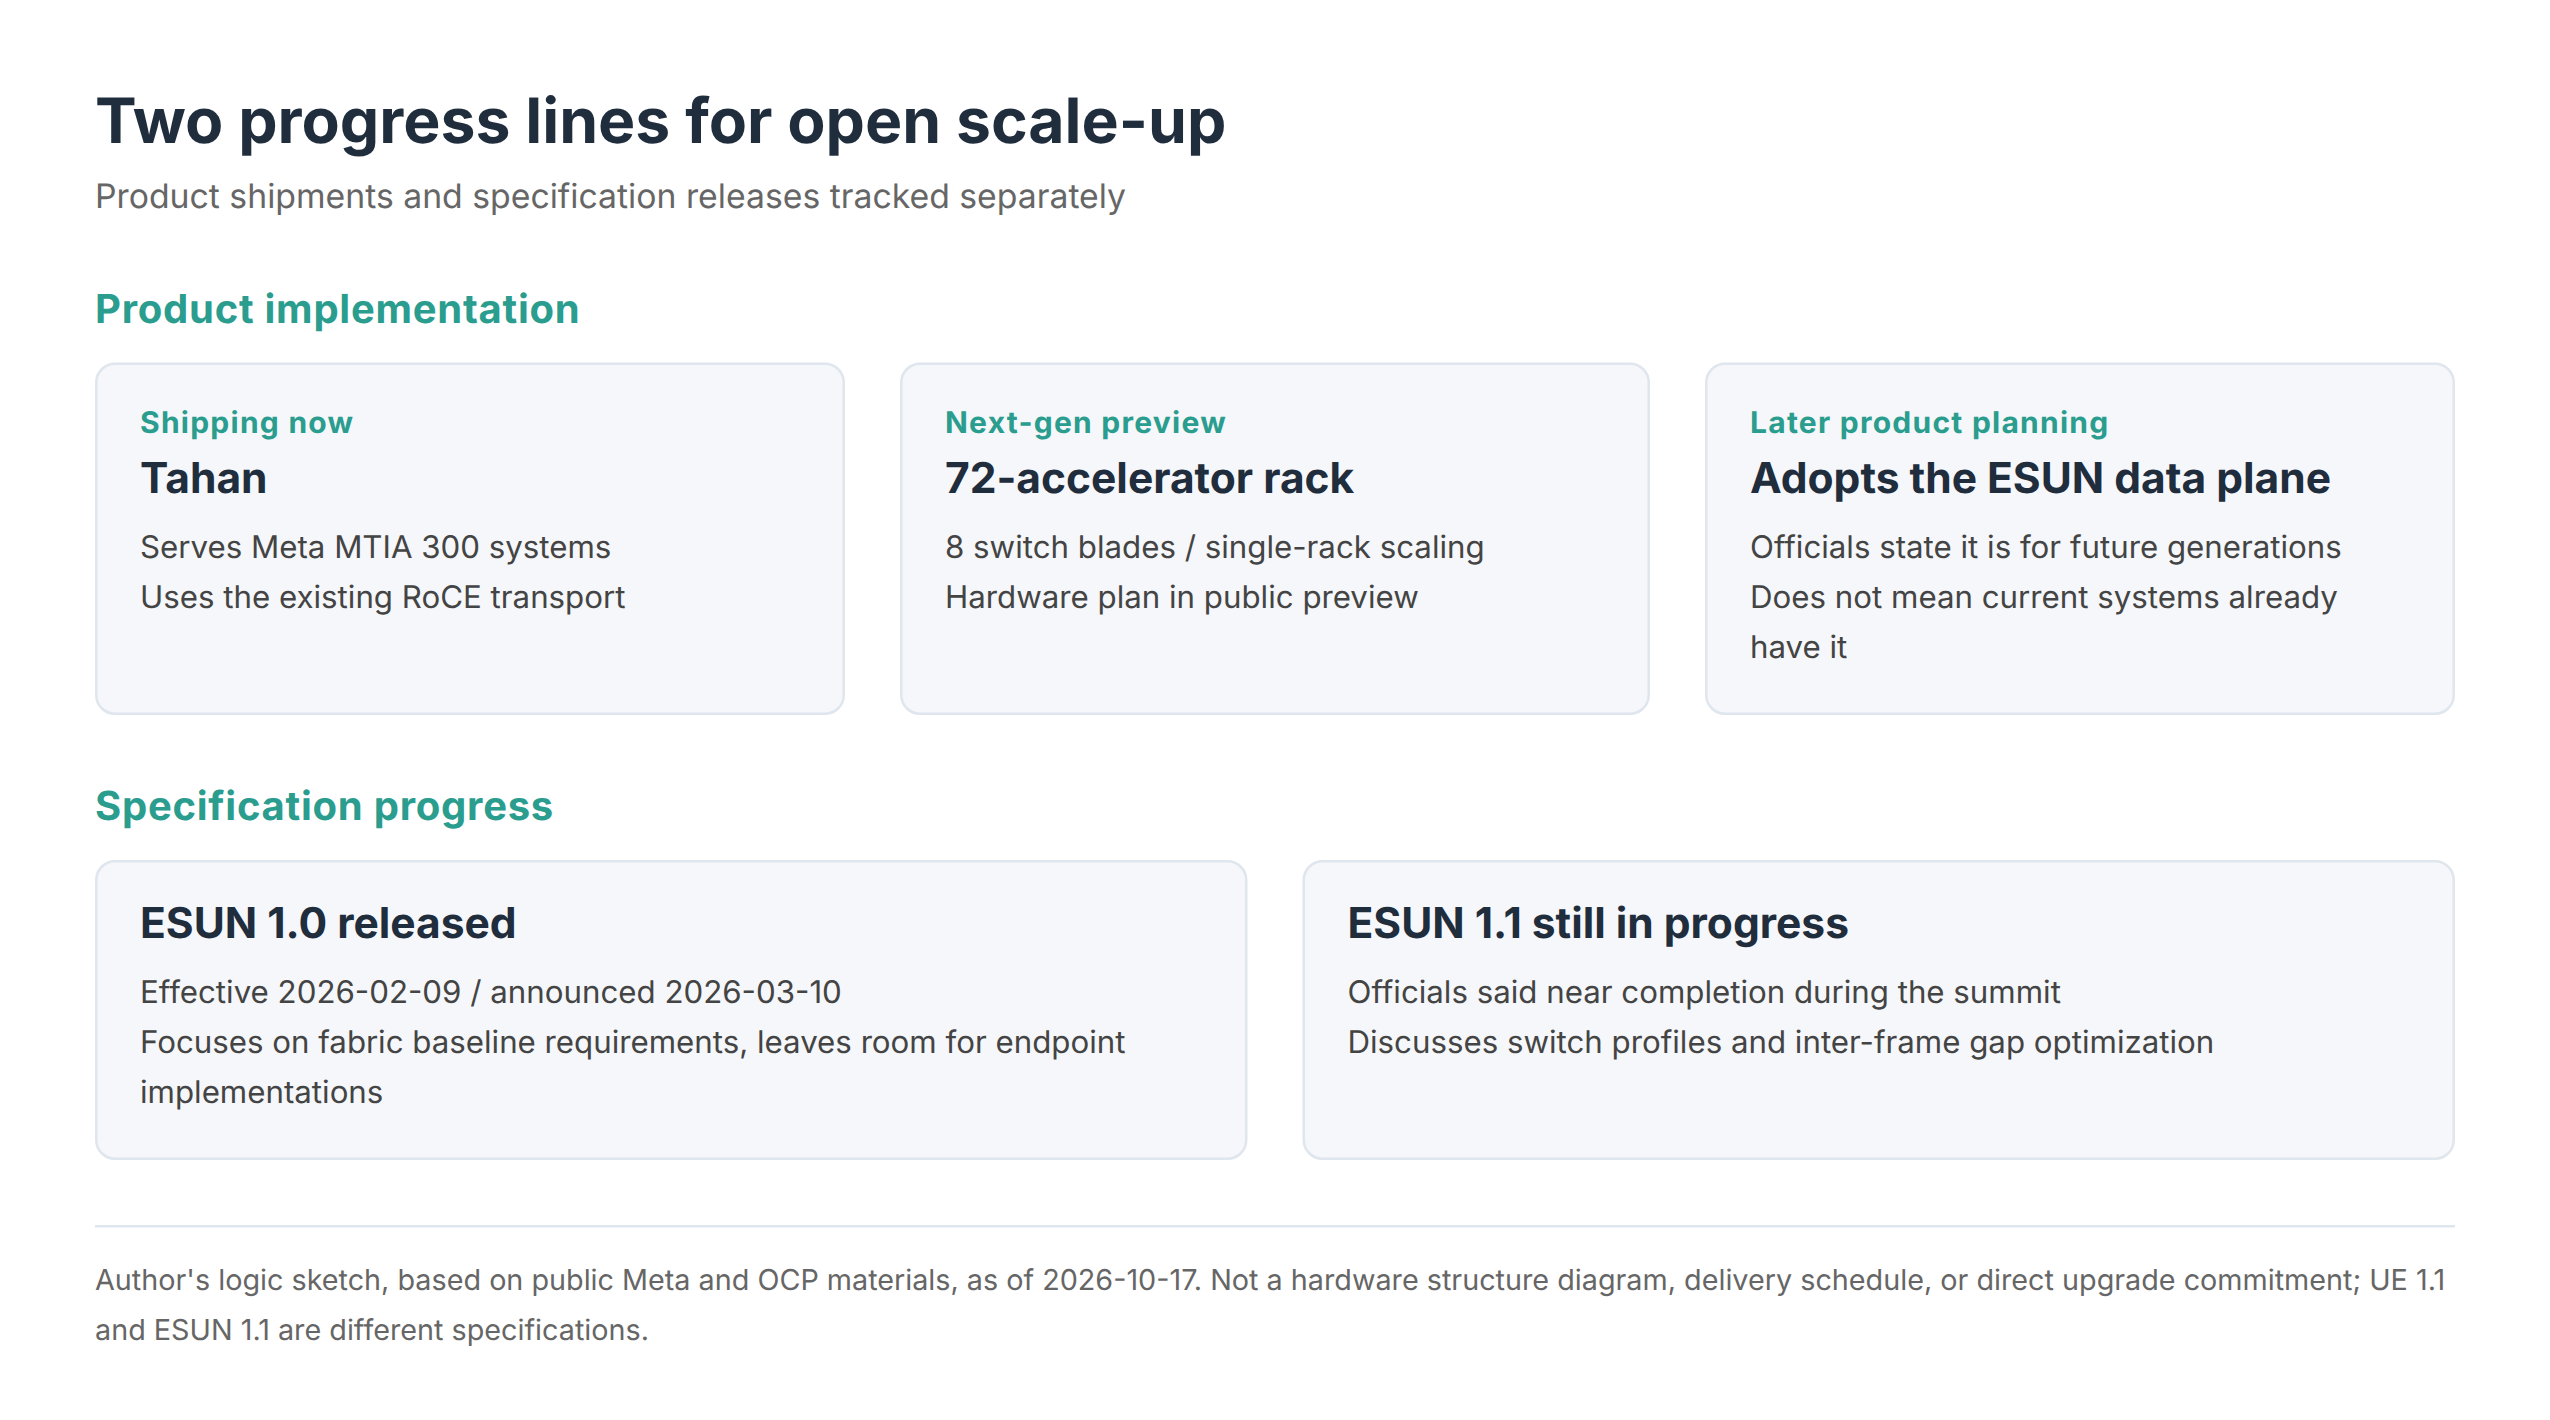Click the main title 'Two progress lines for open scale-up'

(660, 122)
